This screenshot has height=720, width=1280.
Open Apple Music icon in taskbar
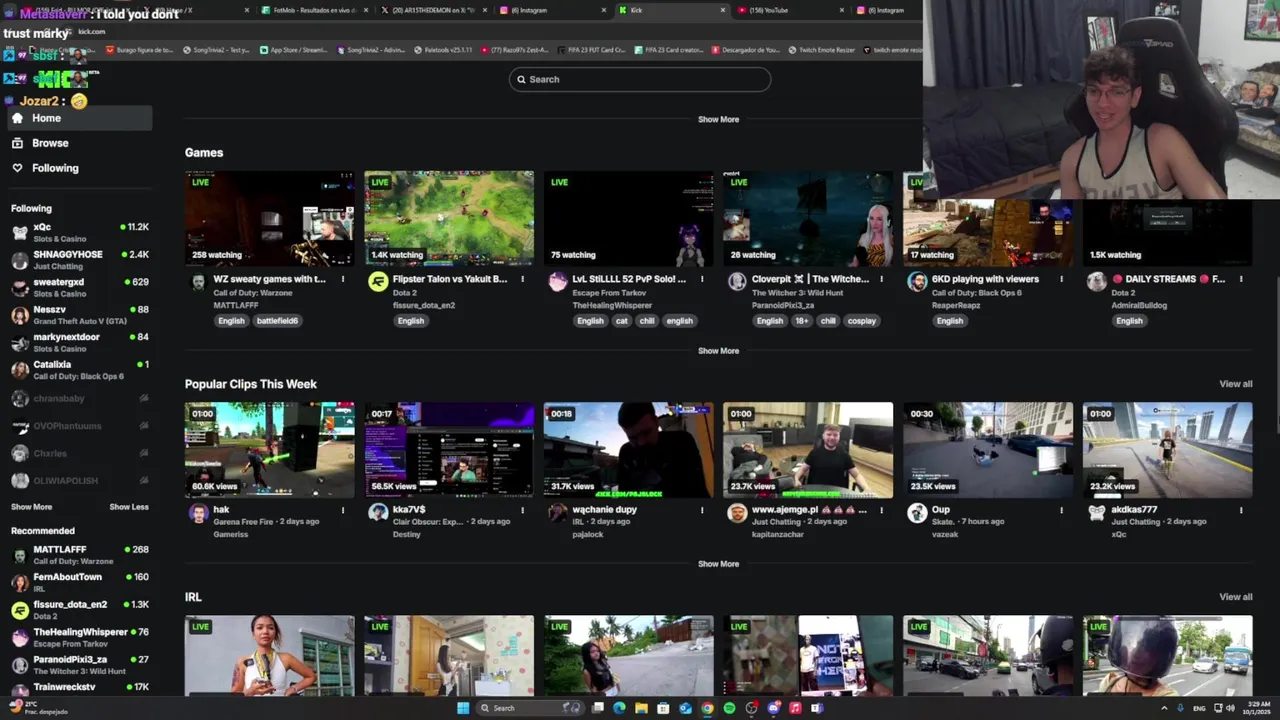[x=795, y=708]
